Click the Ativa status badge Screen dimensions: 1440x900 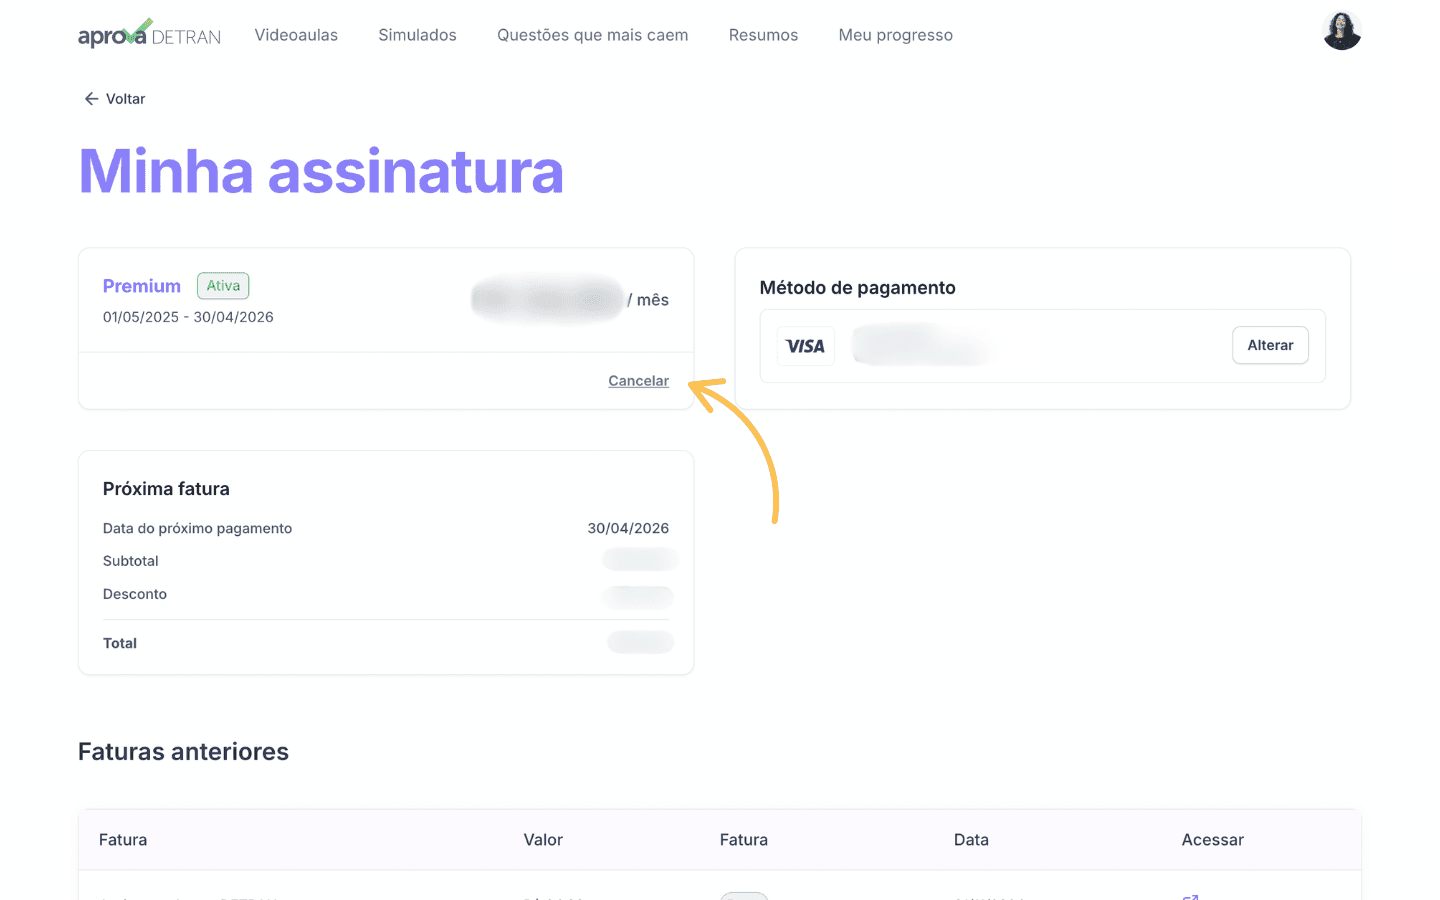[x=223, y=286]
